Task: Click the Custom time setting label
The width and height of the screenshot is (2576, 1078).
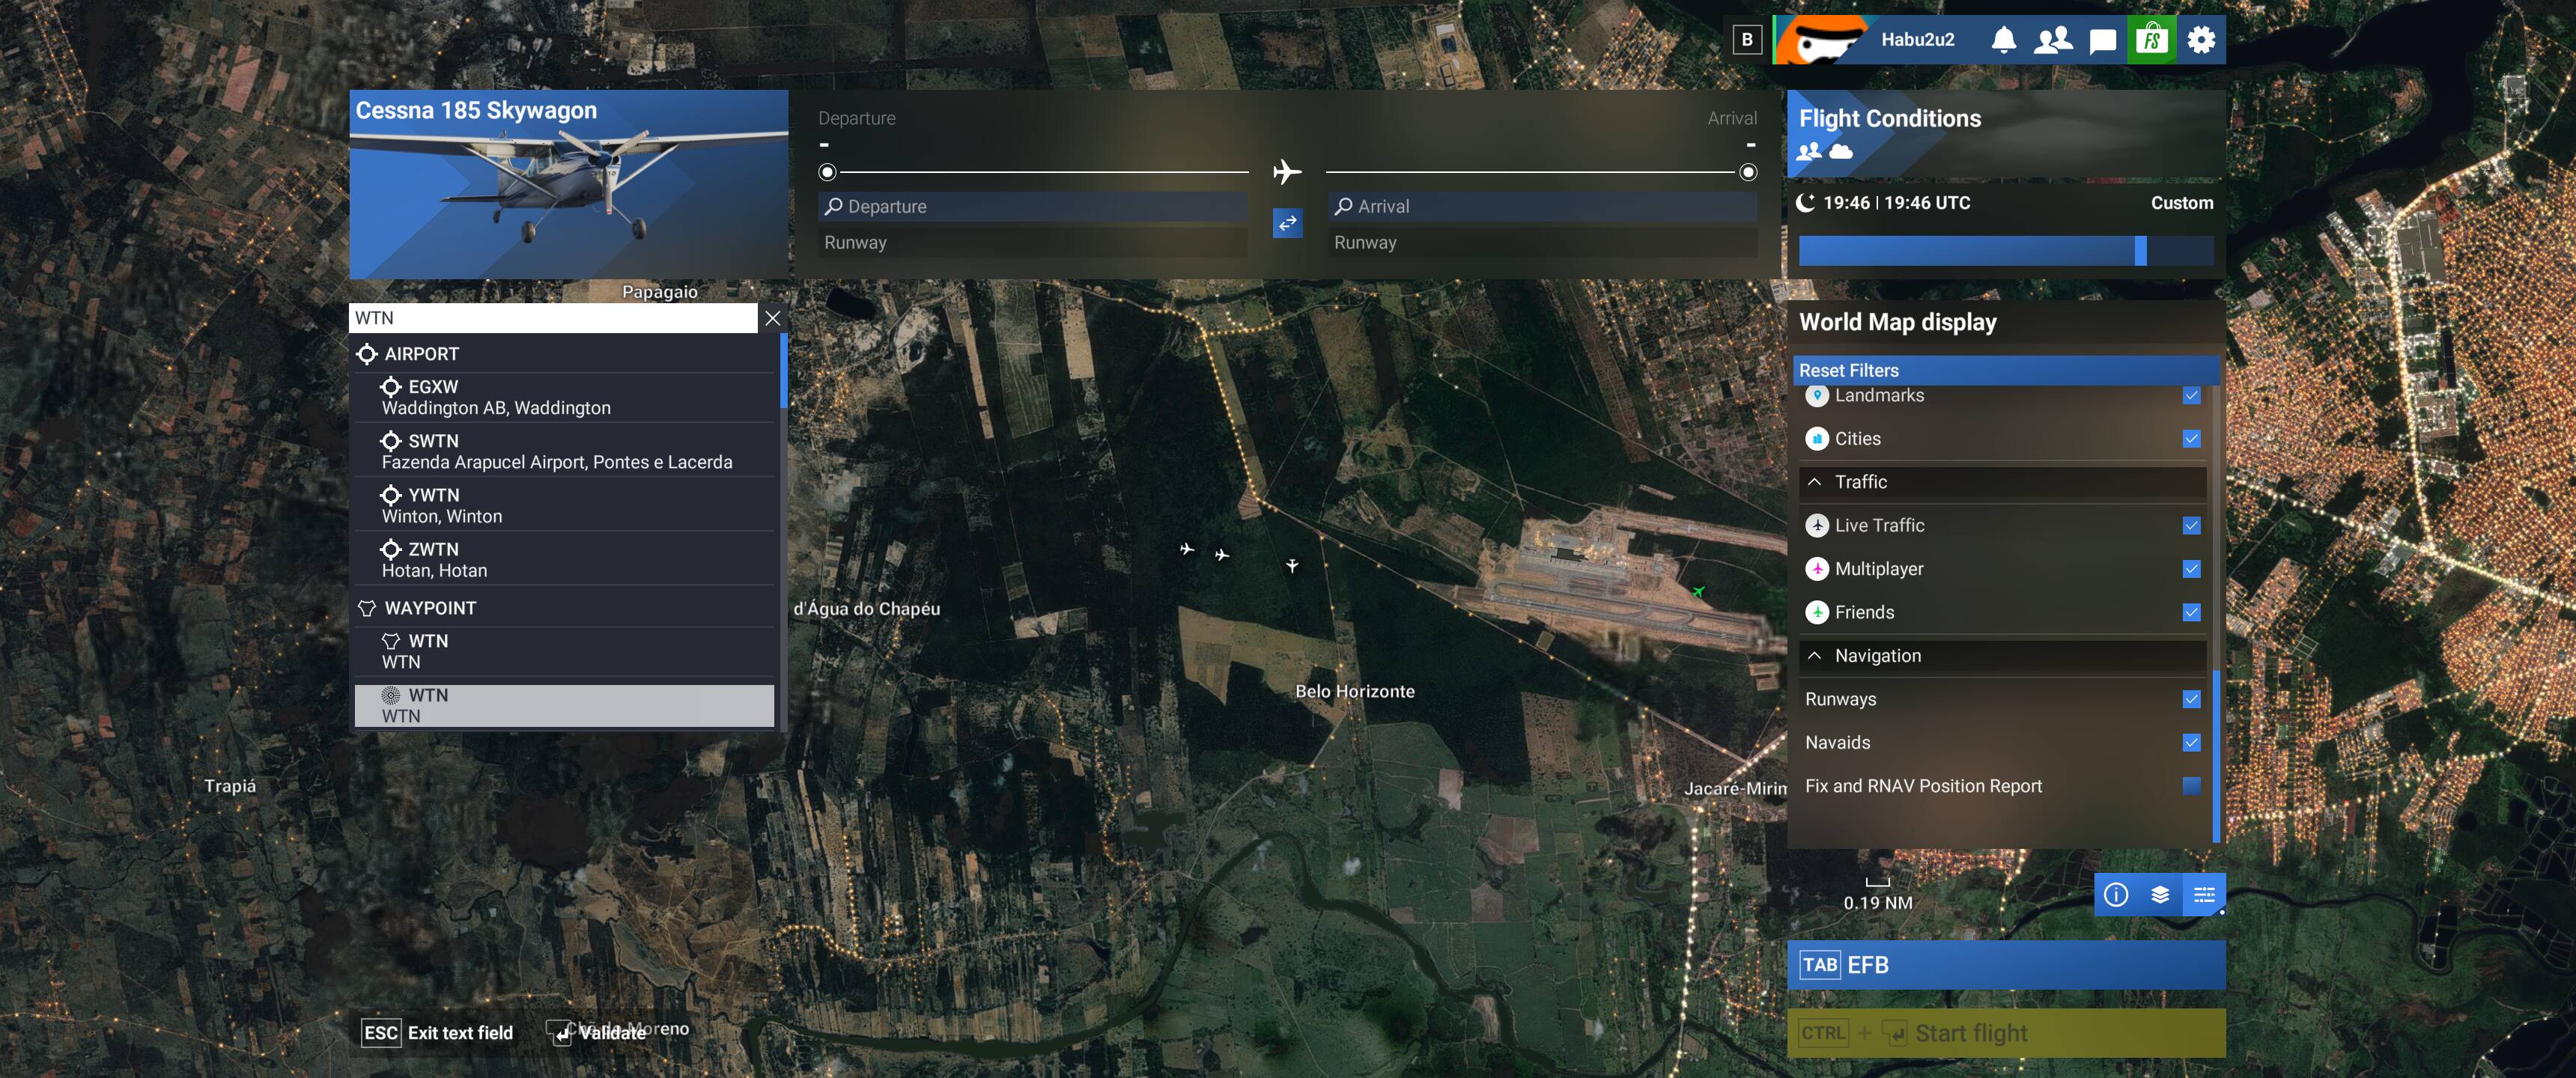Action: click(2182, 203)
